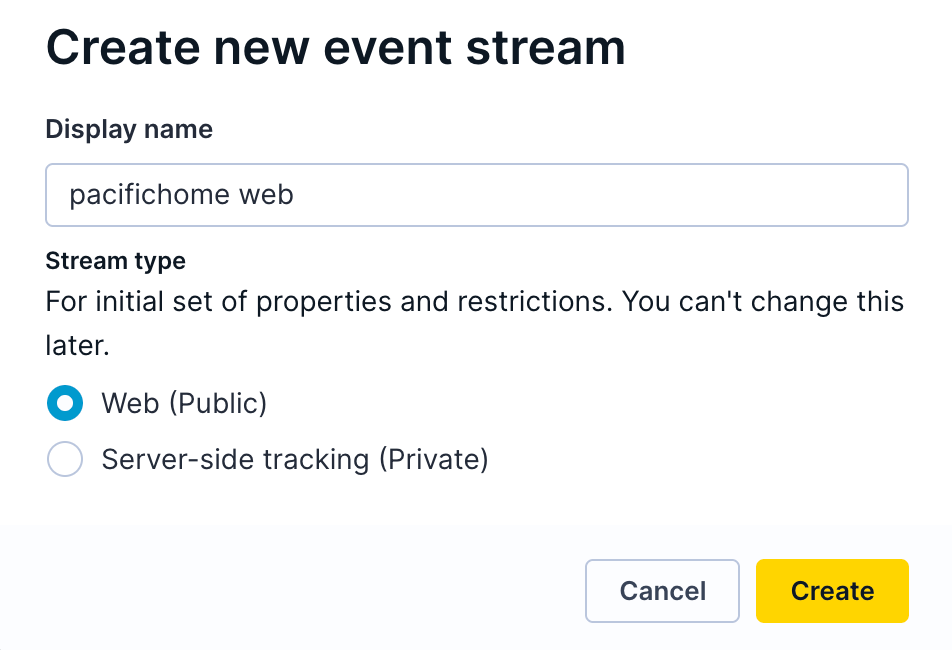Choose the Server-side tracking (Private) radio button

coord(65,459)
